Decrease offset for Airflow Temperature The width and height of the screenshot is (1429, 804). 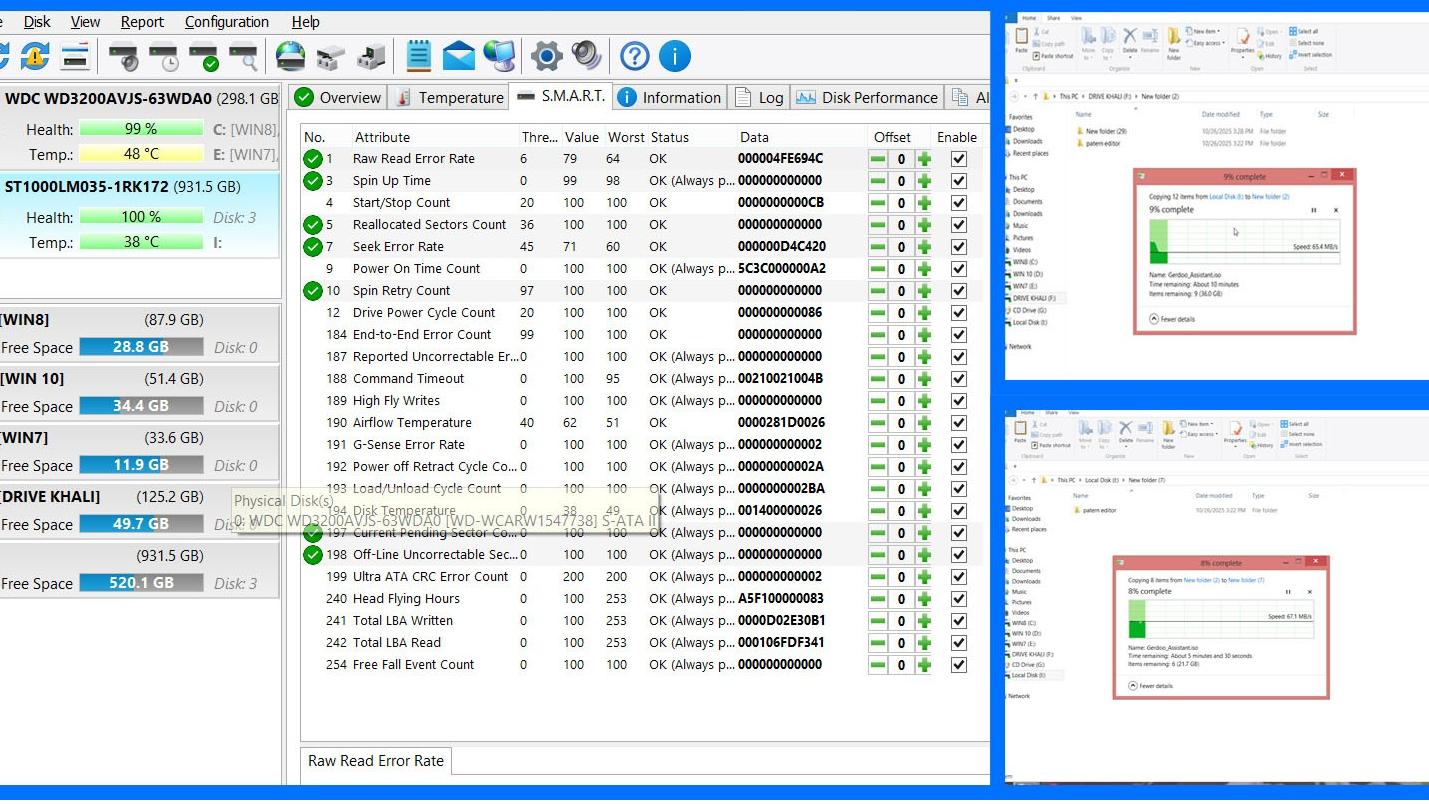(877, 423)
